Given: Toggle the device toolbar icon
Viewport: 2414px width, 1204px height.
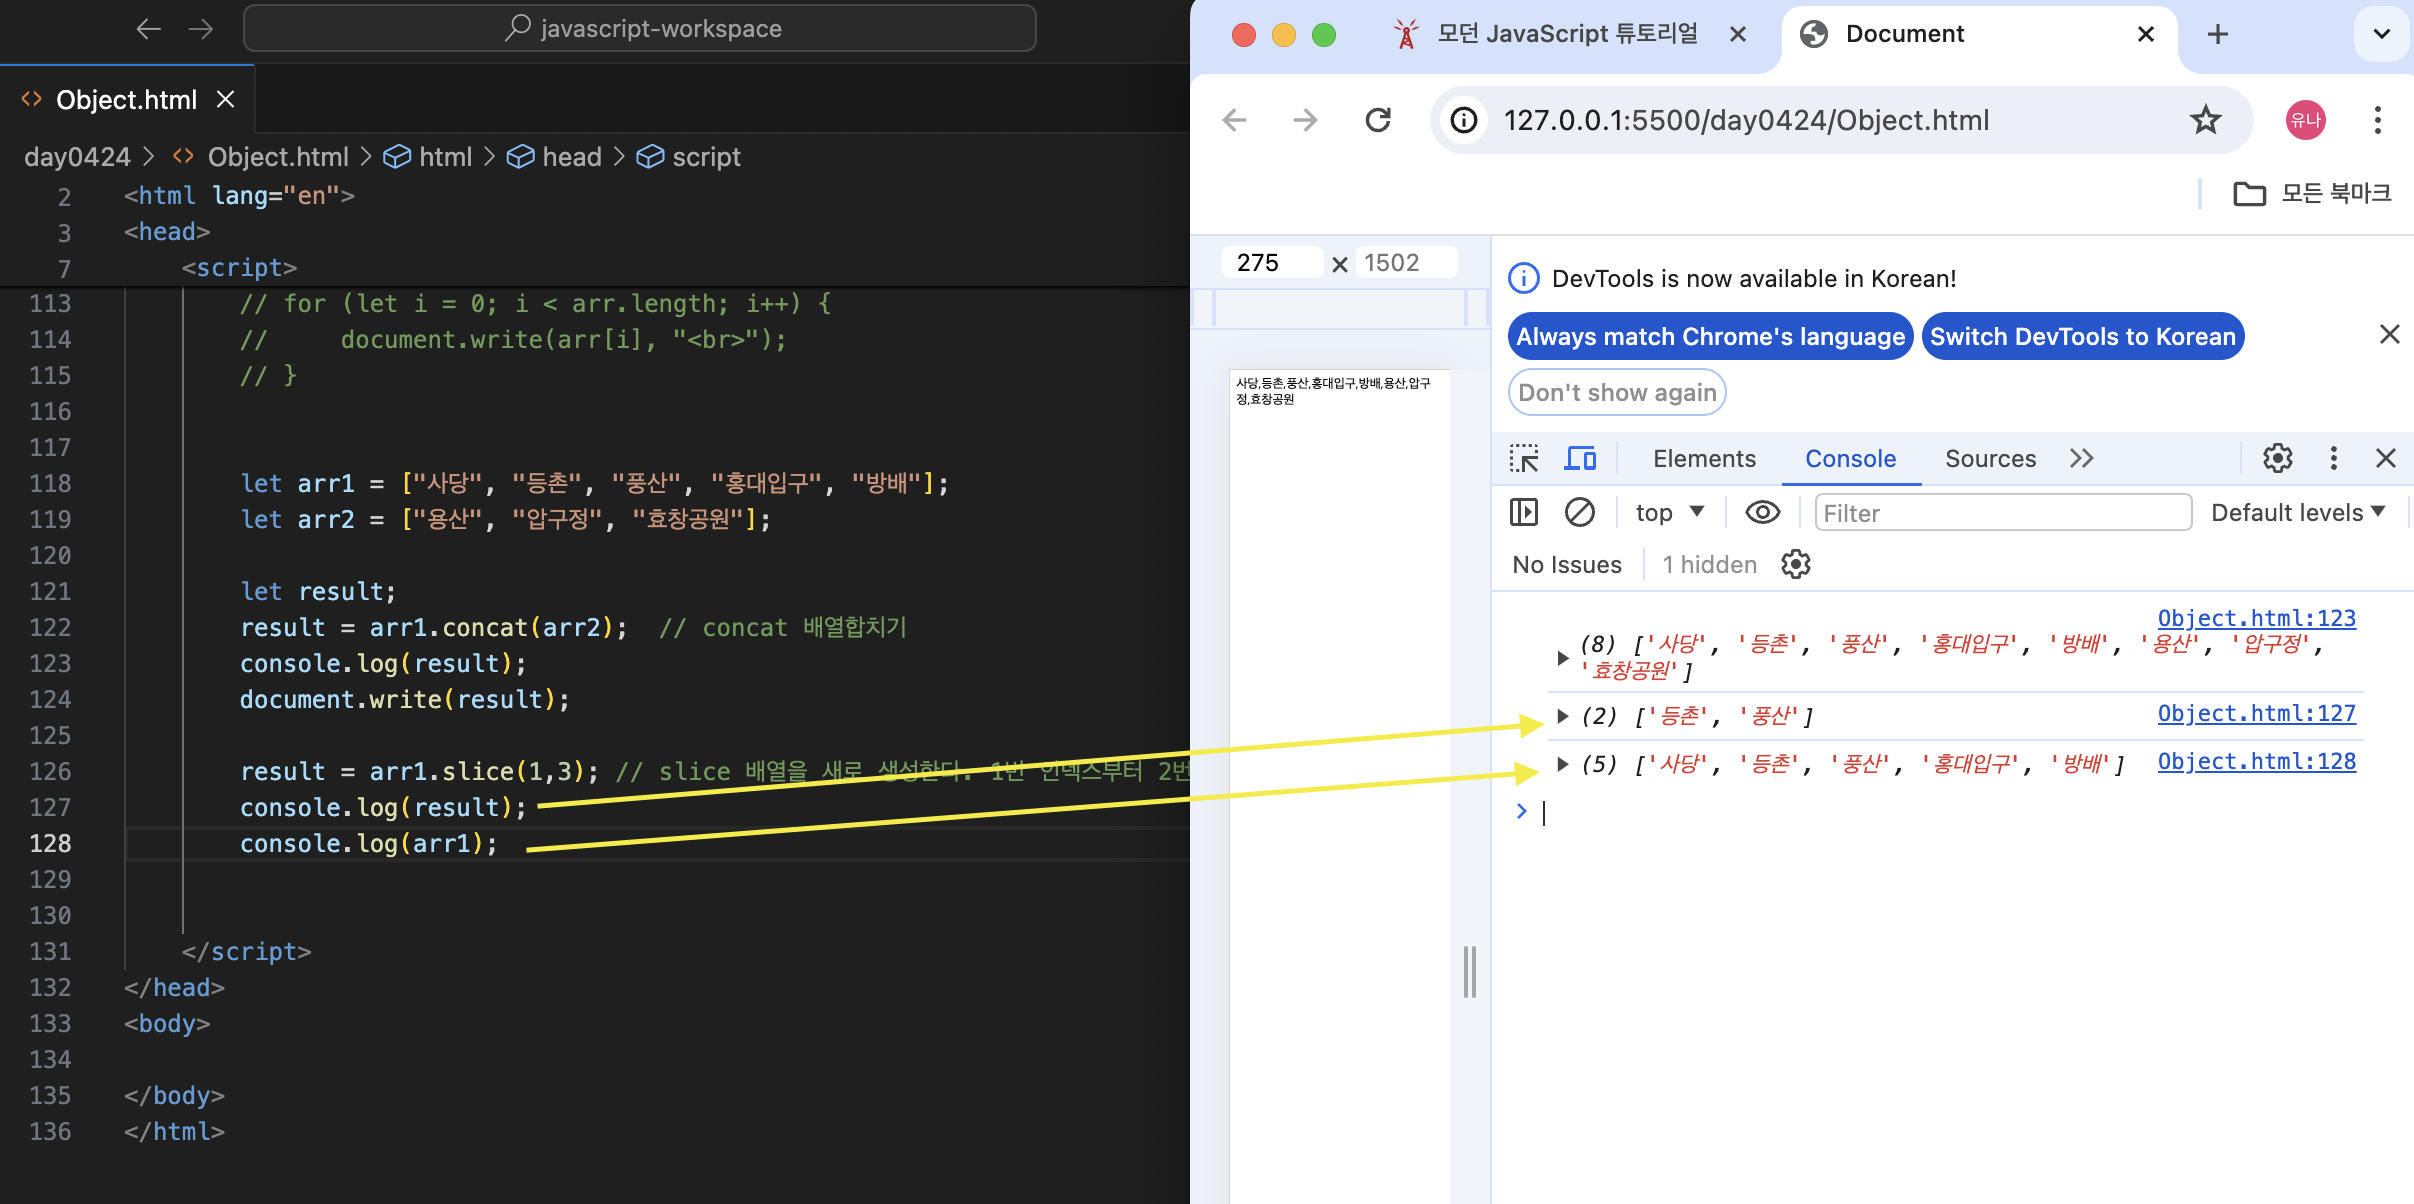Looking at the screenshot, I should click(1580, 459).
